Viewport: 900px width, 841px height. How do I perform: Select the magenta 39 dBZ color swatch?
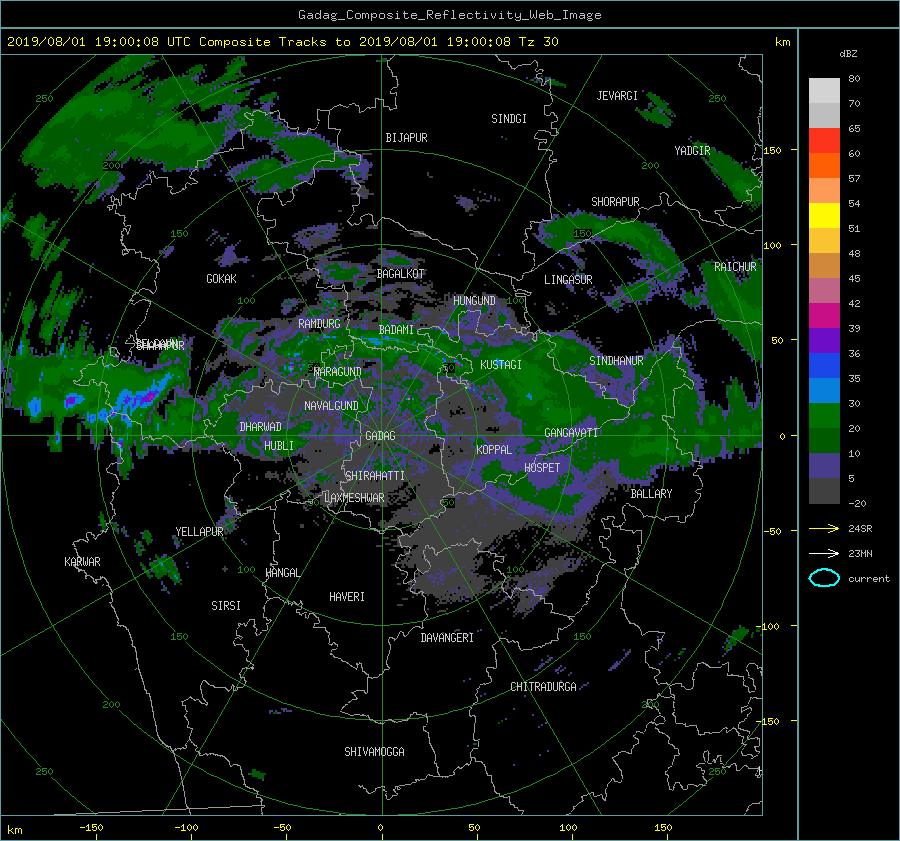(824, 316)
